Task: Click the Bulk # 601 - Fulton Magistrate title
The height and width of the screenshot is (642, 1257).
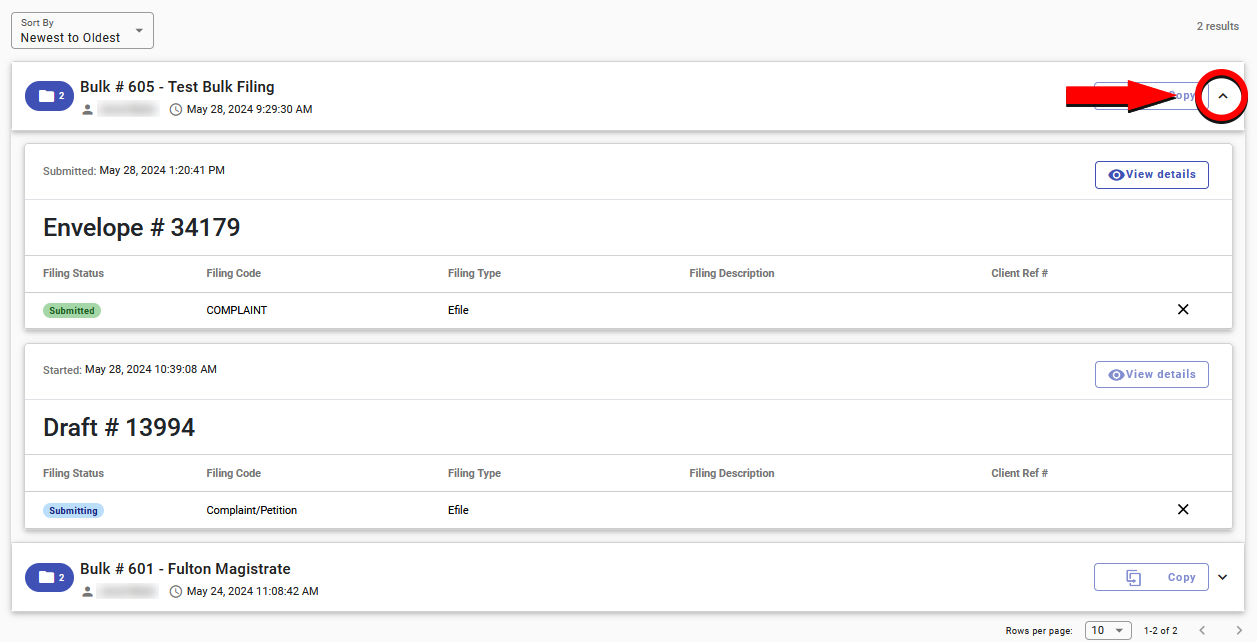Action: coord(185,569)
